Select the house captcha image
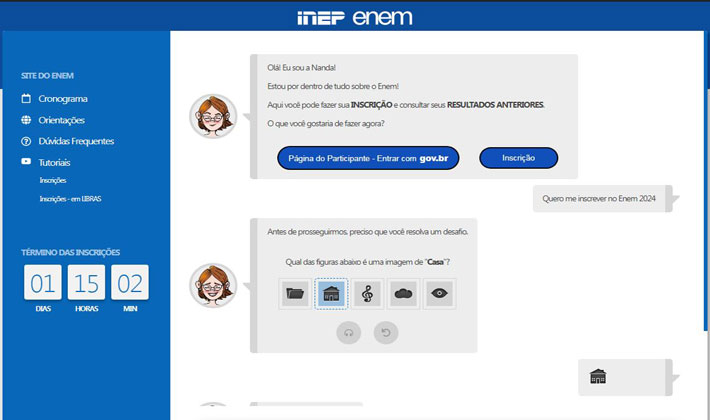 (331, 294)
